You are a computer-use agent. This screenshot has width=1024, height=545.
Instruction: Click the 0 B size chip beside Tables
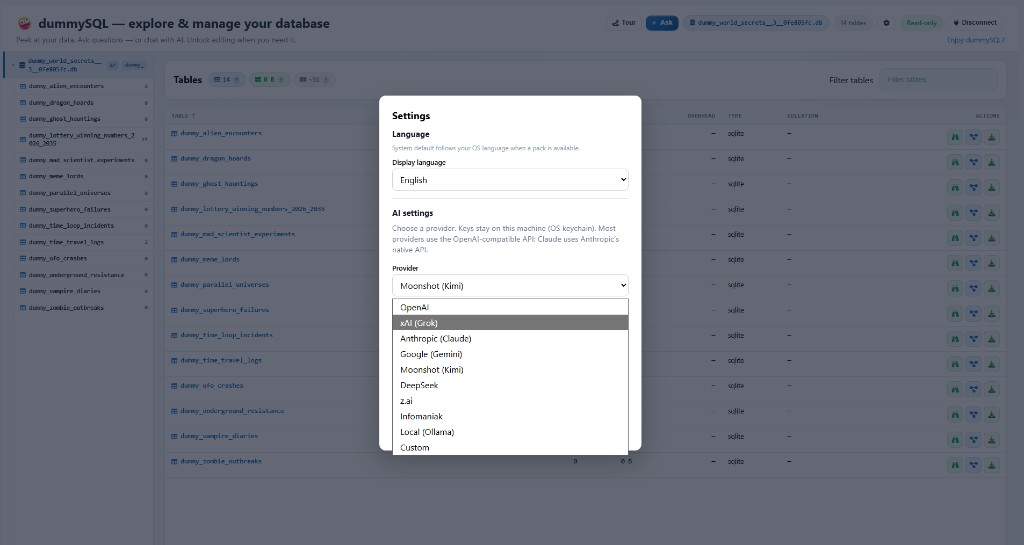click(x=269, y=80)
